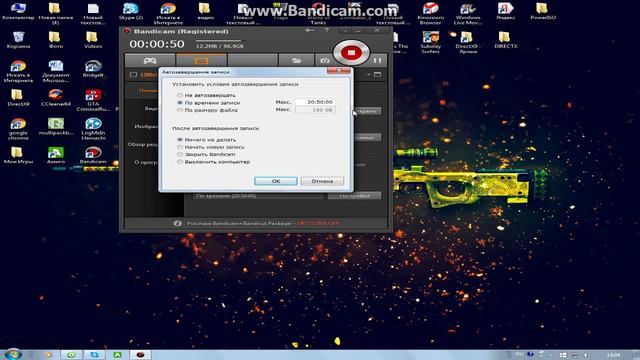Open the Windows Start menu
This screenshot has width=640, height=360.
coord(13,354)
